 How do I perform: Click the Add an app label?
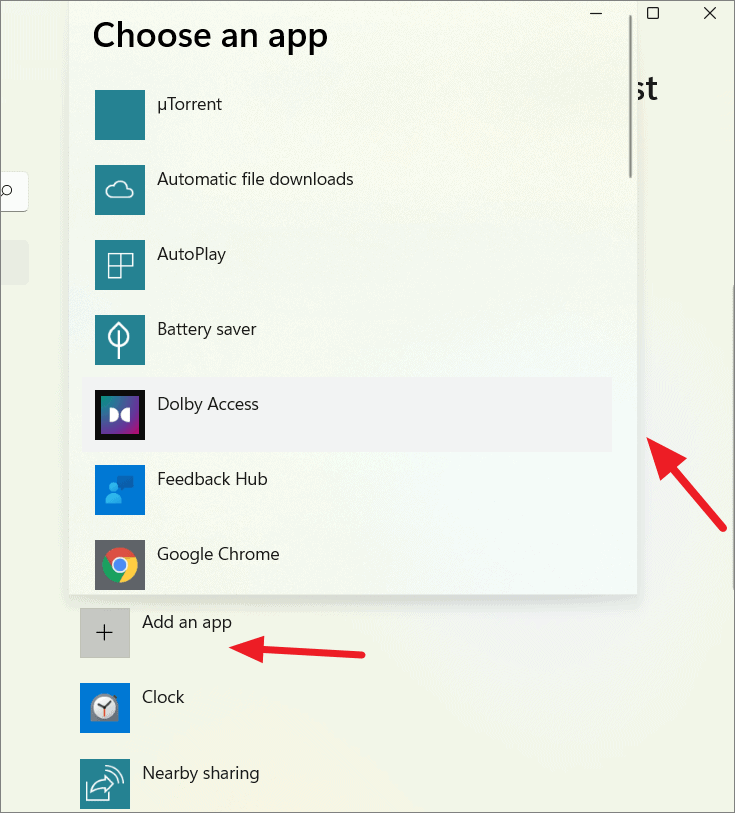point(187,622)
